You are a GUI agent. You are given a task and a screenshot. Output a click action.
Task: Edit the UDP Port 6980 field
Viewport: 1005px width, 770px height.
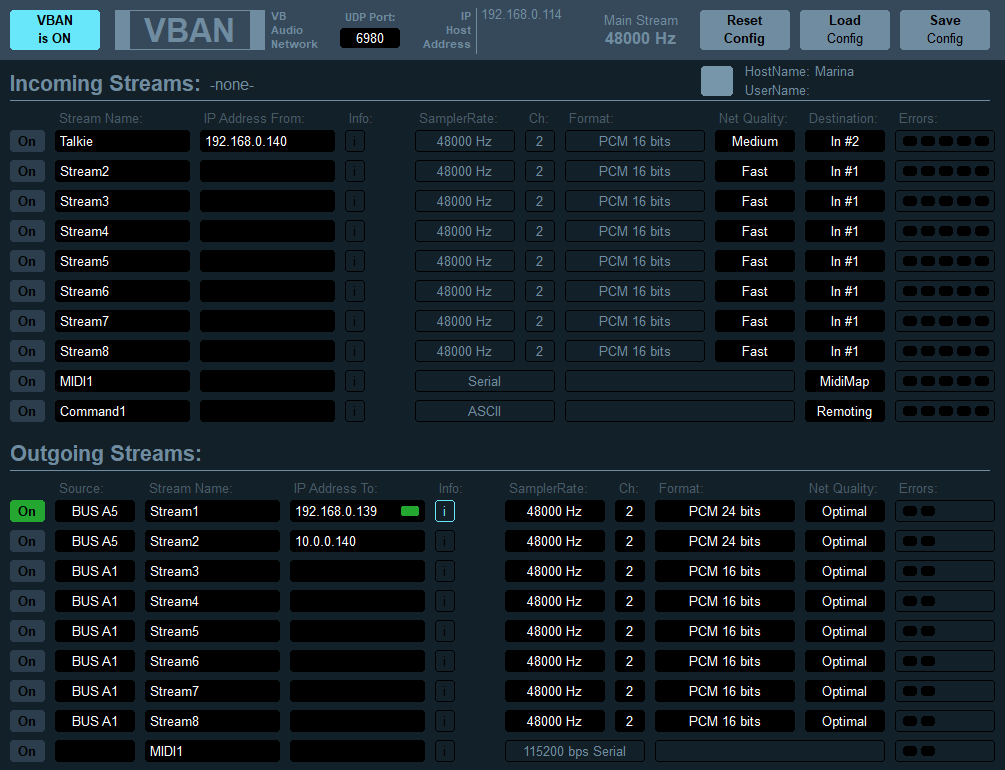tap(370, 38)
